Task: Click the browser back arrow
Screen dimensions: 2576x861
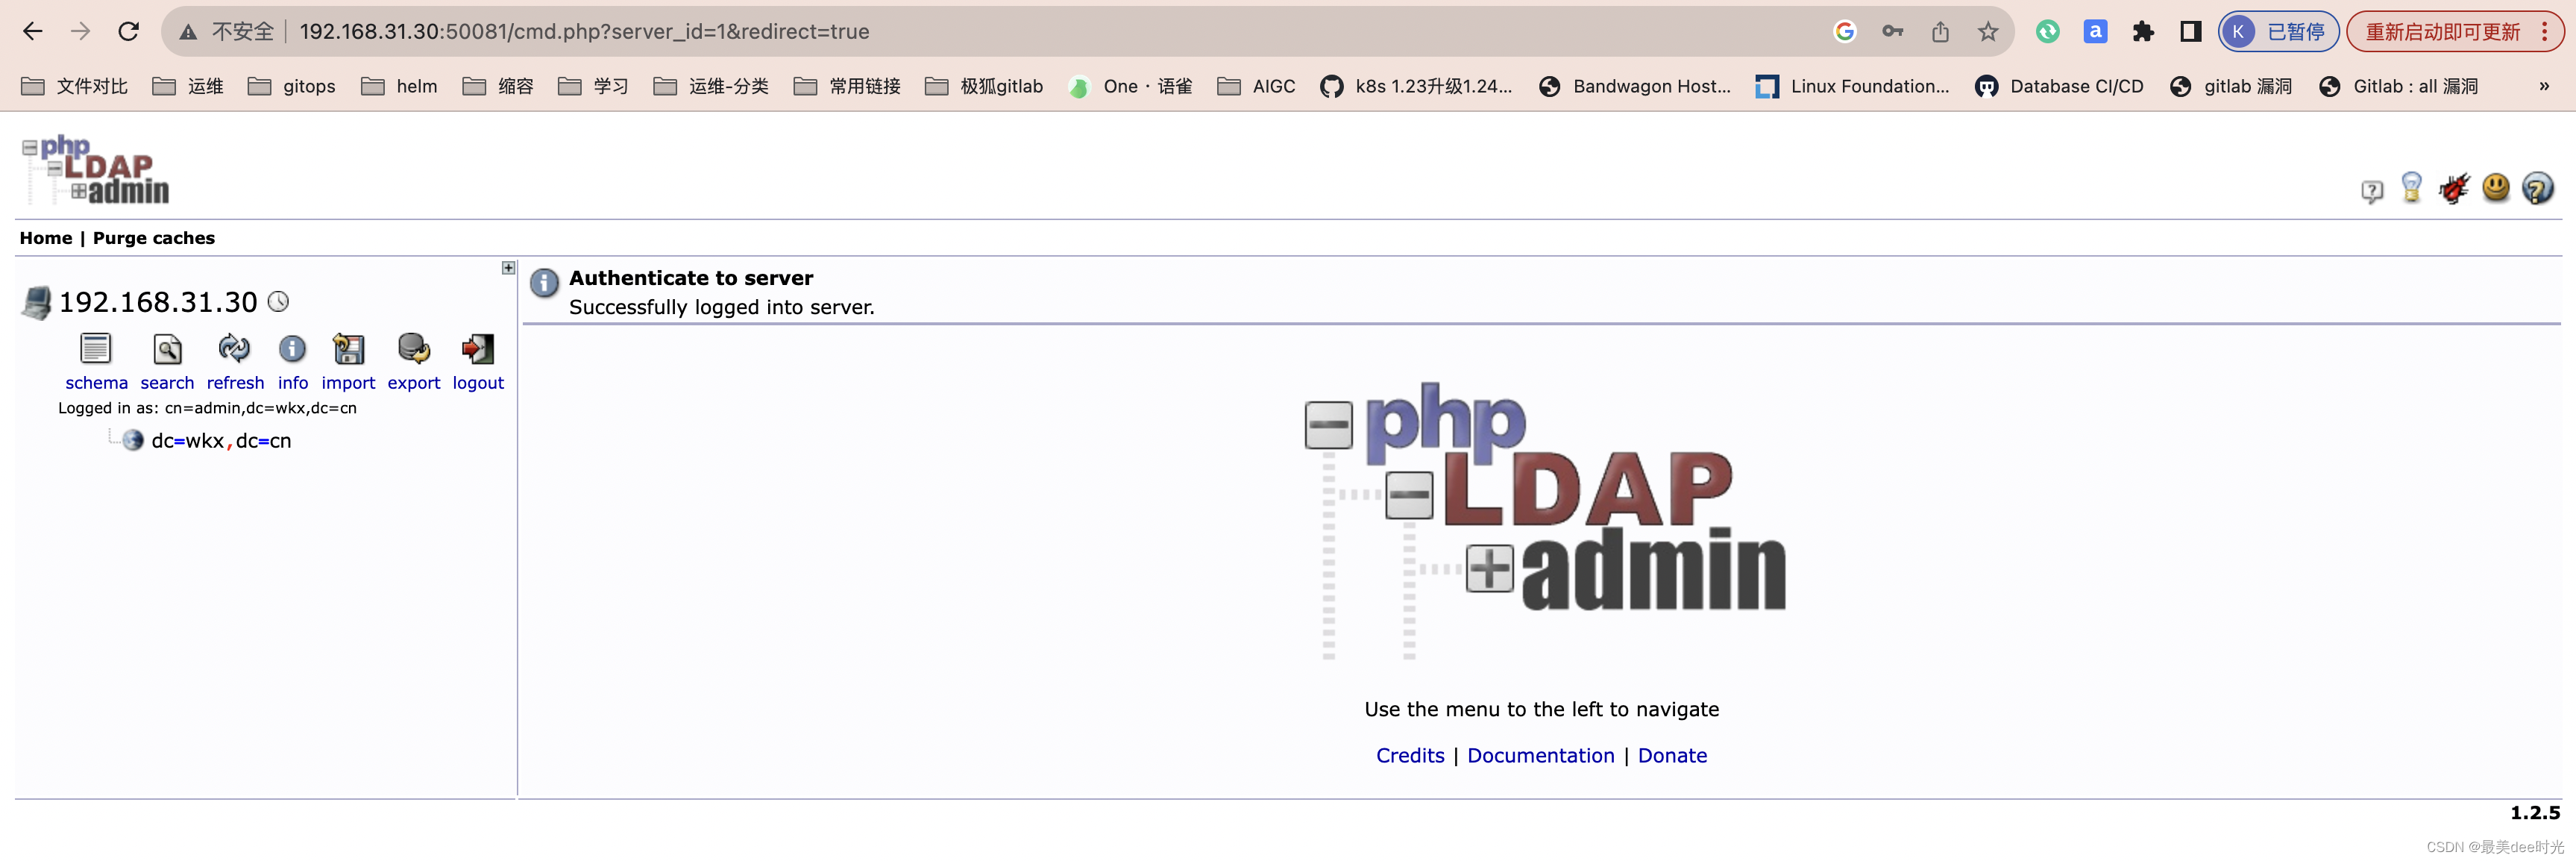Action: (33, 31)
